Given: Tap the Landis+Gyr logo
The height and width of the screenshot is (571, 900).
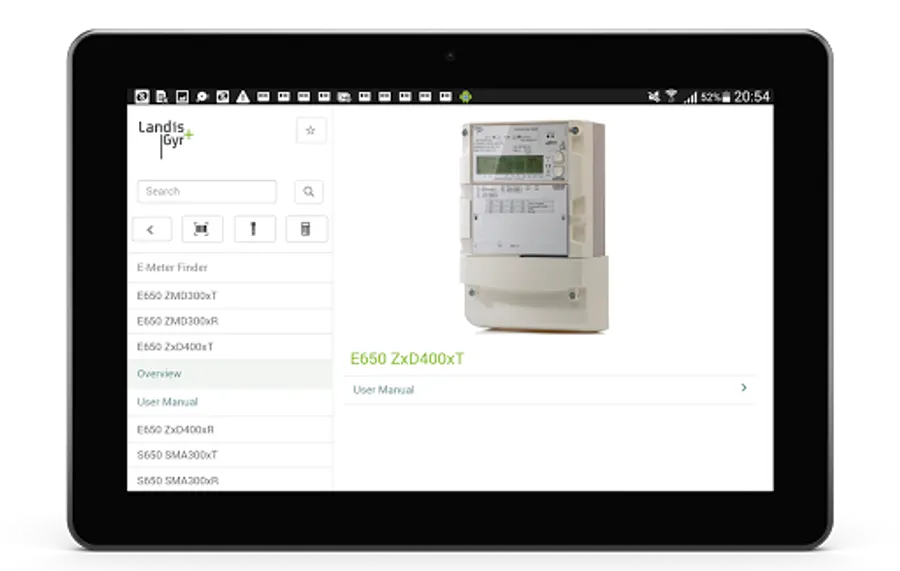Looking at the screenshot, I should 165,138.
